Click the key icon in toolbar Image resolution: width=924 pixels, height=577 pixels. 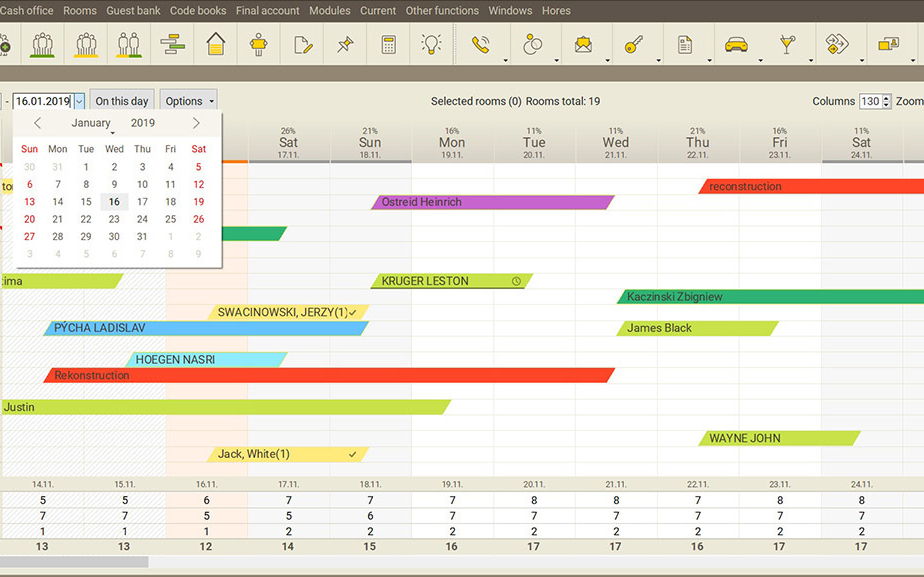point(633,45)
